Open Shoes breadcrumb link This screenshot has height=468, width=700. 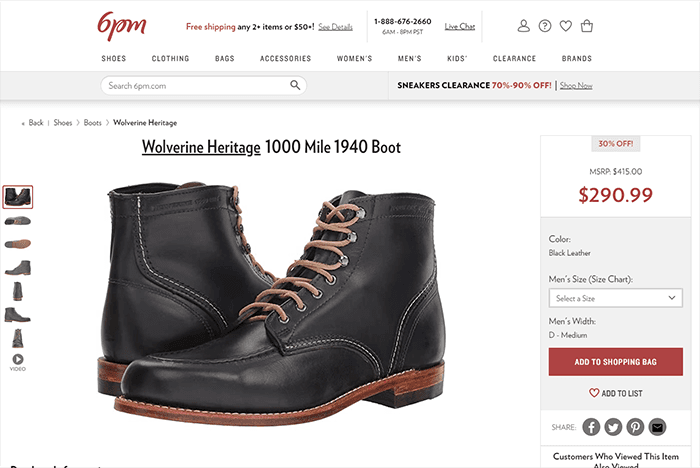pyautogui.click(x=63, y=123)
